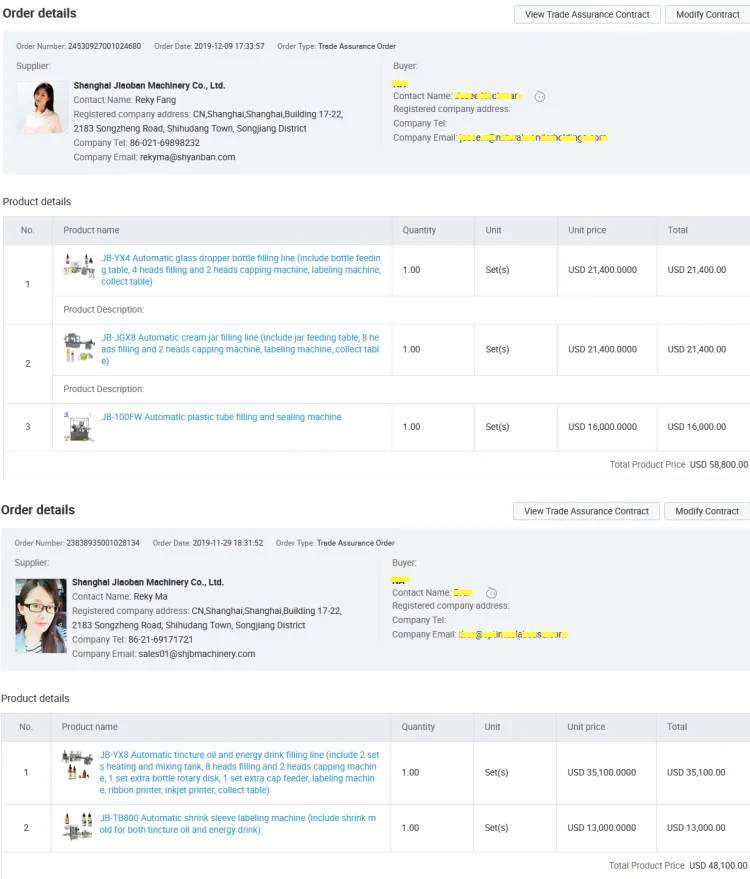Viewport: 750px width, 879px height.
Task: Click Product Description label under JB-YX4 row
Action: click(104, 310)
